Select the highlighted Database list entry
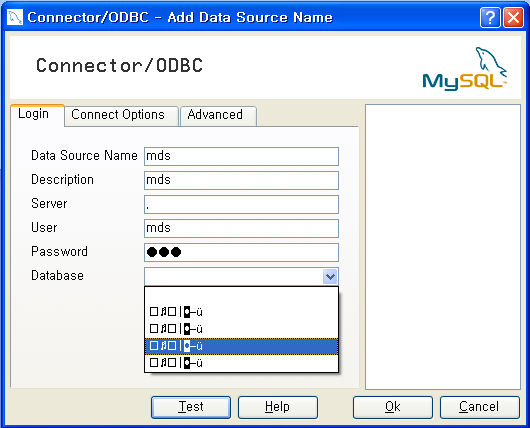 [241, 346]
